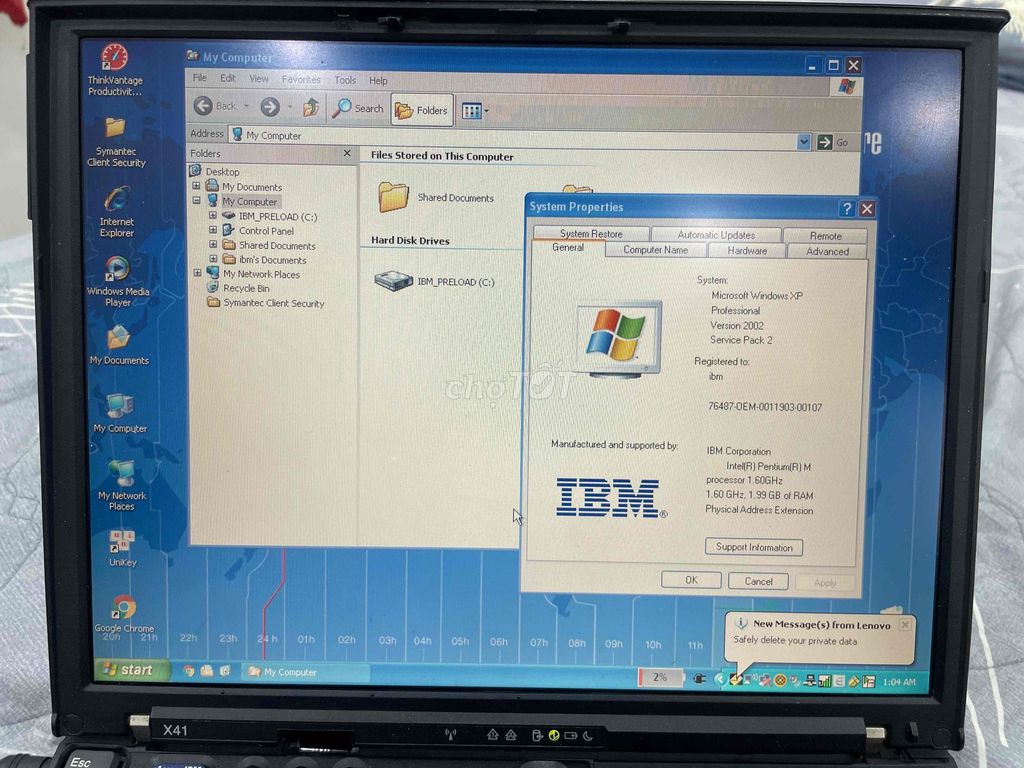Expand IBM_PRELOAD (C:) tree node
The image size is (1024, 768).
[212, 215]
